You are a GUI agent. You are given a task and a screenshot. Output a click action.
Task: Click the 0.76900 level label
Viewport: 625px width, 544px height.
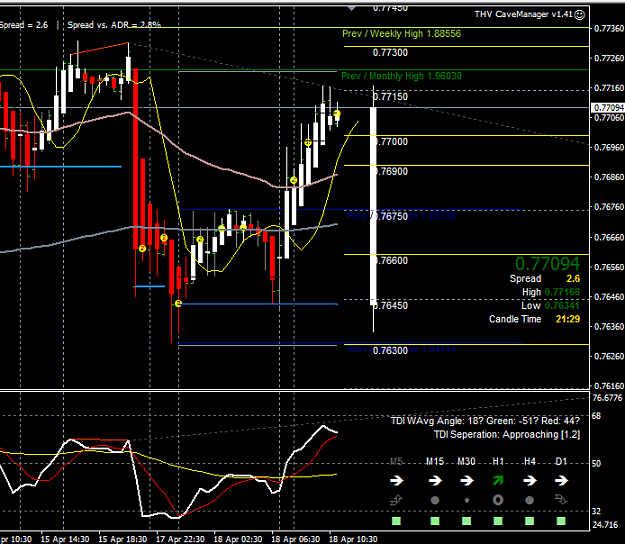click(392, 171)
